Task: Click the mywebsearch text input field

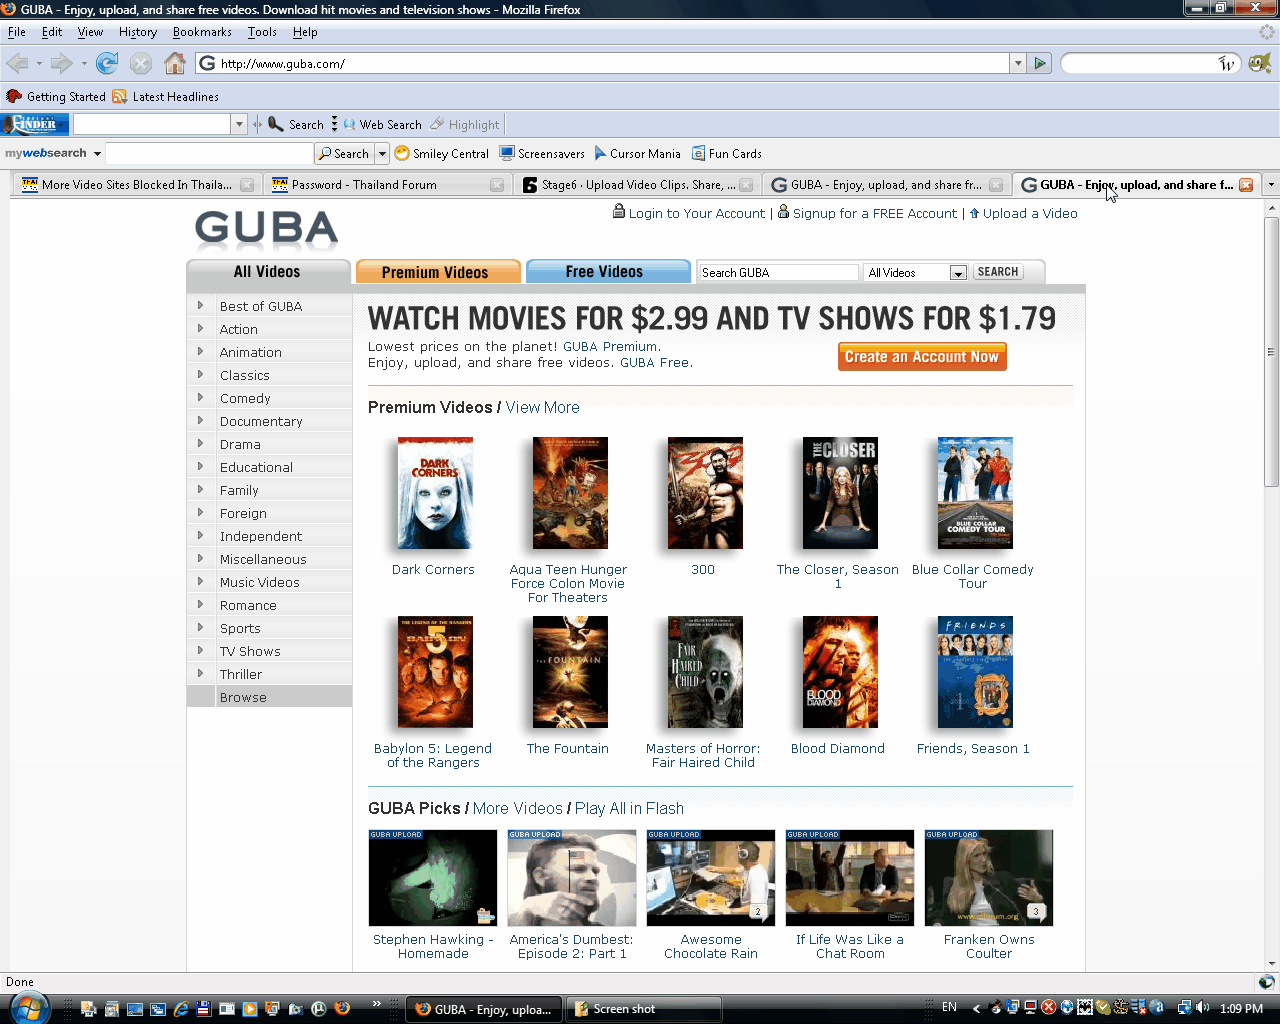Action: [x=209, y=153]
